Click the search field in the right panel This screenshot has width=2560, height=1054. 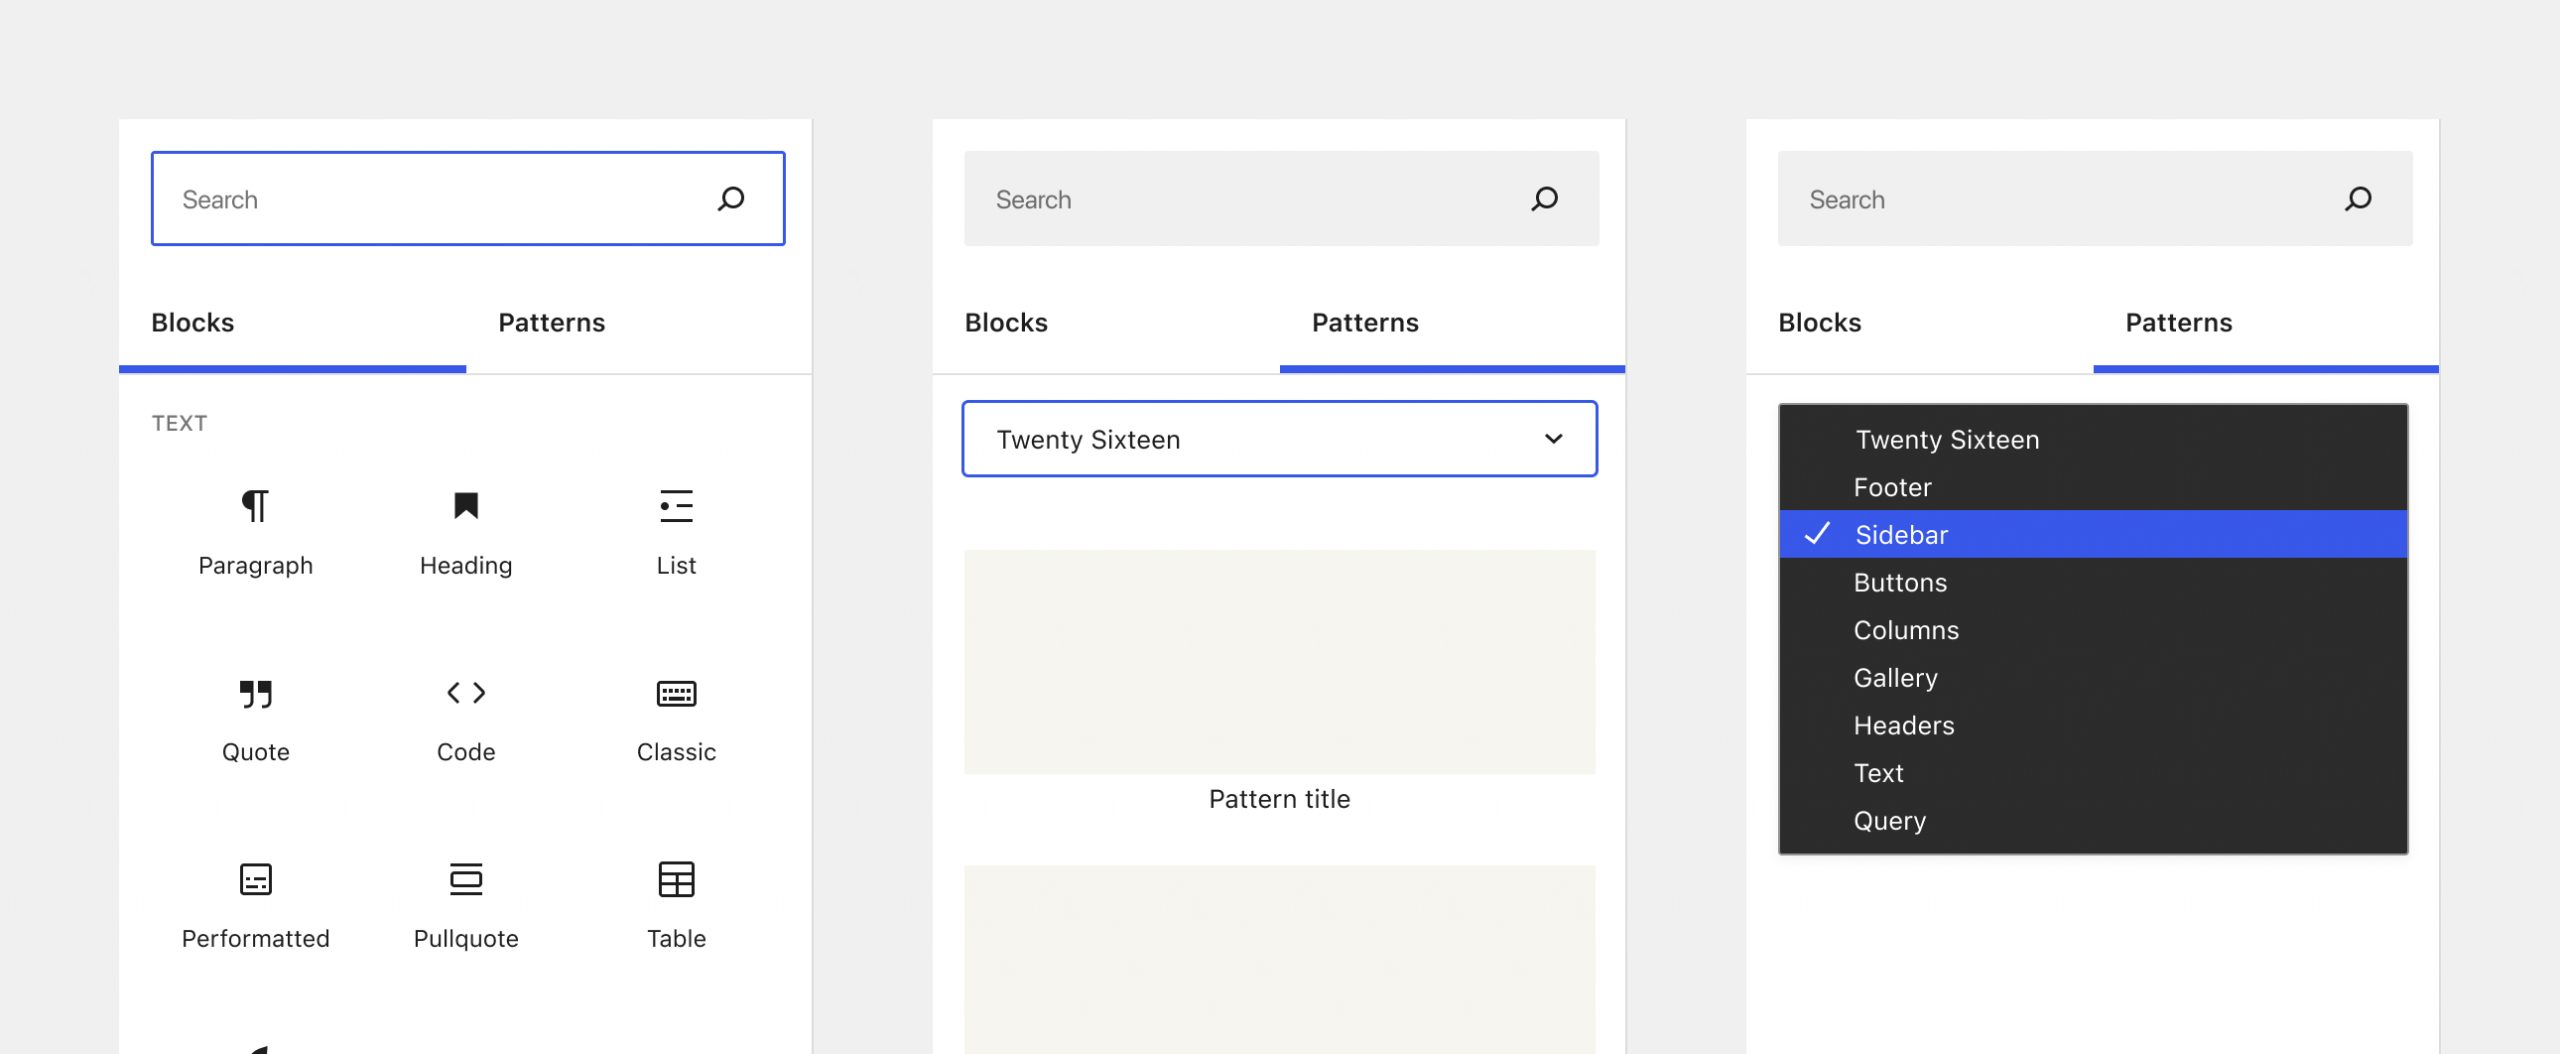(x=2095, y=199)
